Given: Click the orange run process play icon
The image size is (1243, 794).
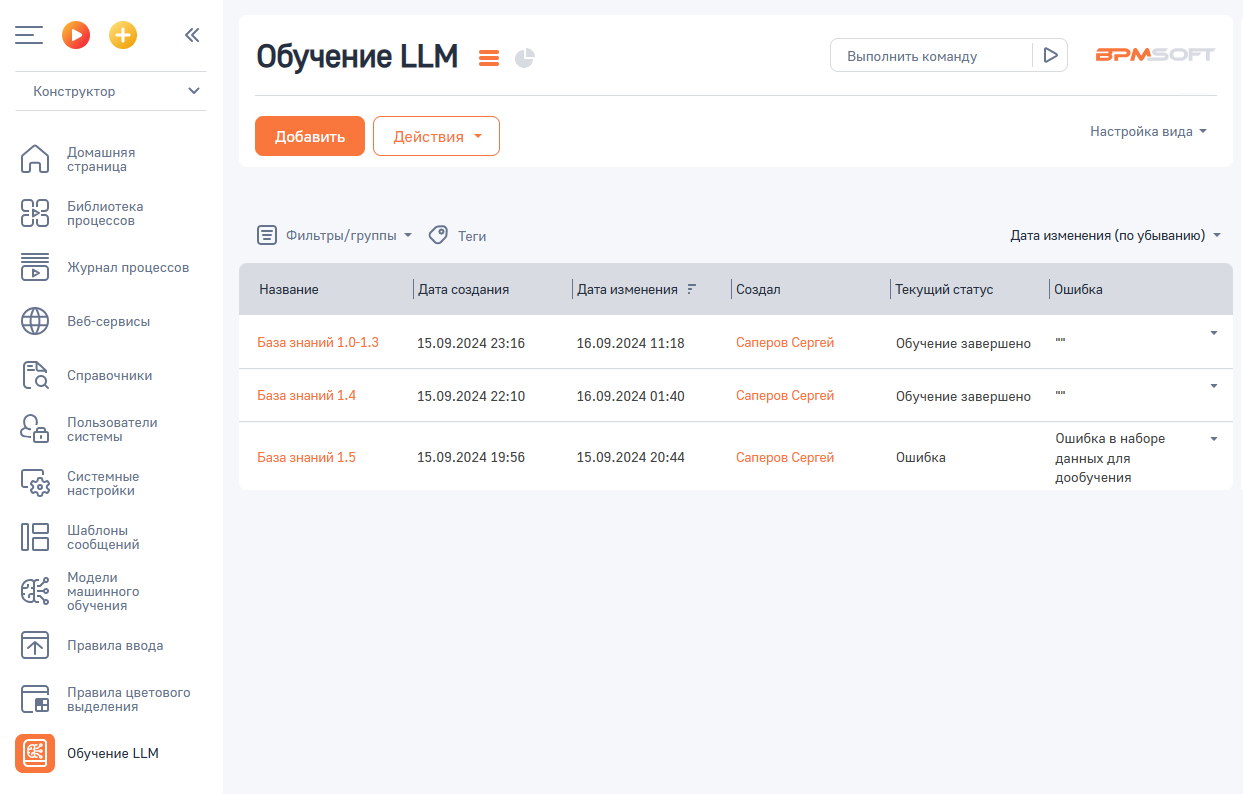Looking at the screenshot, I should [76, 35].
